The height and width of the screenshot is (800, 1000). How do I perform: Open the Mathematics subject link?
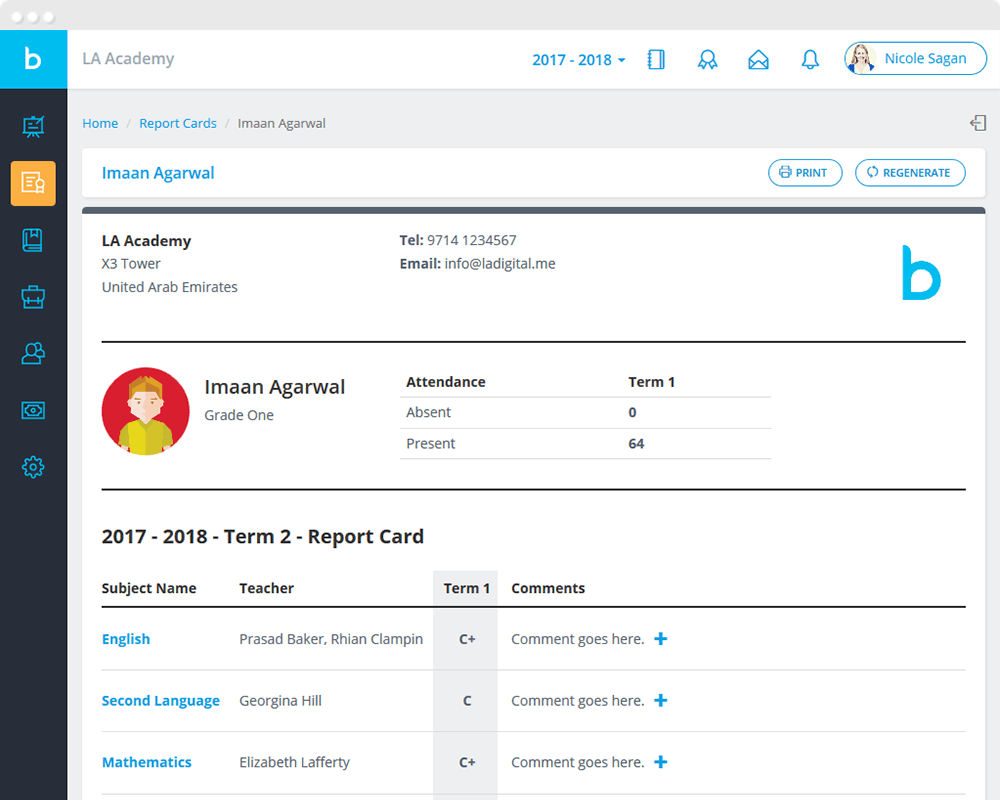[147, 762]
